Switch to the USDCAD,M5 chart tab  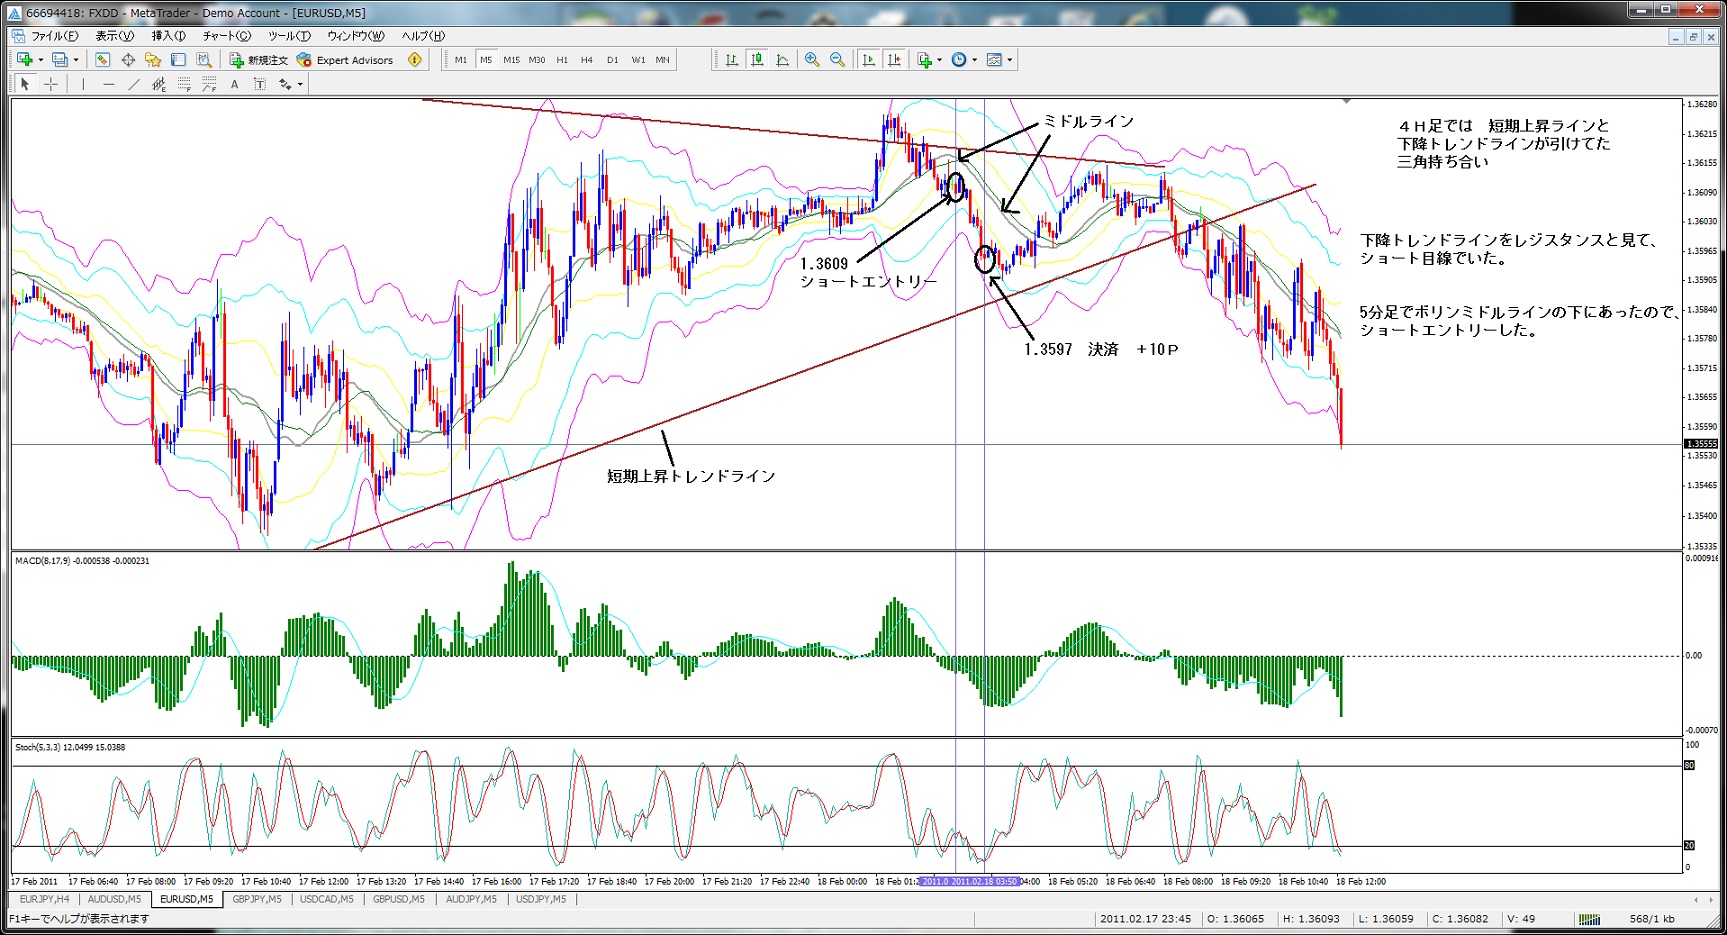coord(327,899)
